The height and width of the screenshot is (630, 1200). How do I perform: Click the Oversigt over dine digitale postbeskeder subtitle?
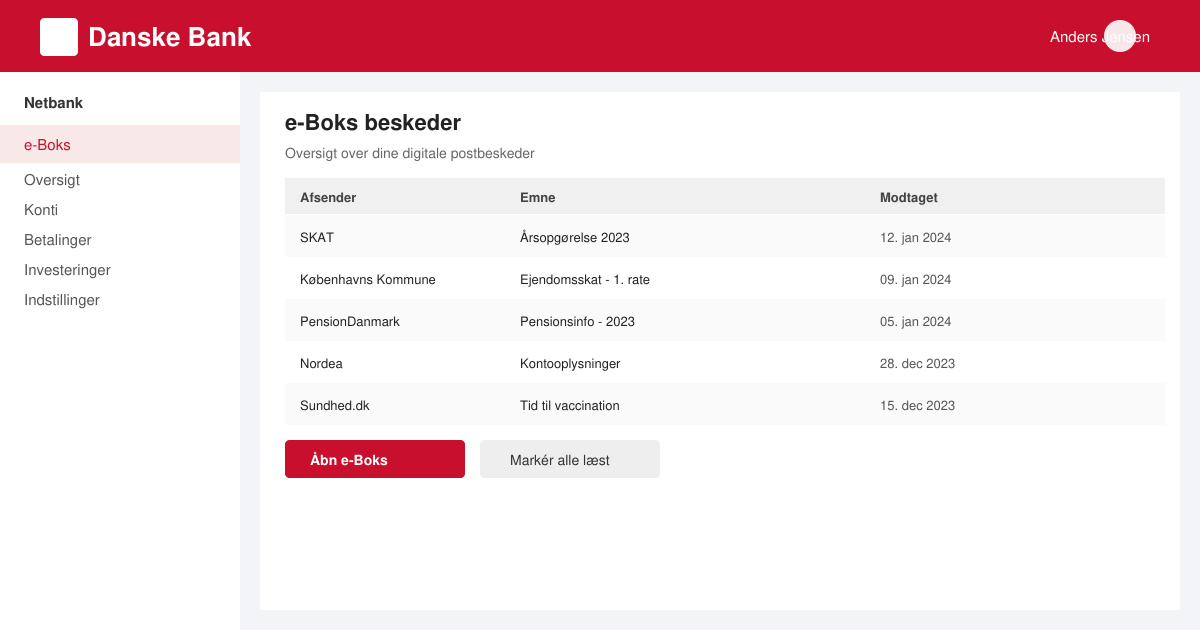click(x=410, y=153)
